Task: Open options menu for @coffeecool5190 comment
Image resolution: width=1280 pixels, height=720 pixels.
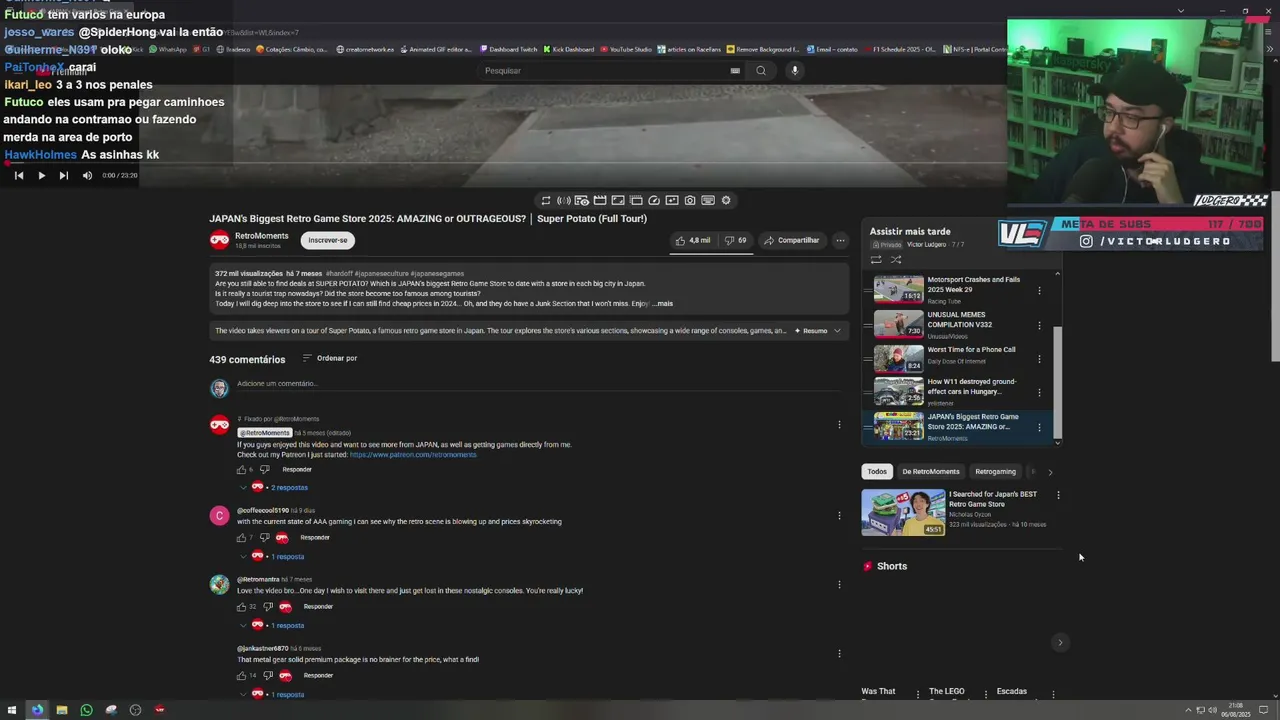Action: (x=839, y=516)
